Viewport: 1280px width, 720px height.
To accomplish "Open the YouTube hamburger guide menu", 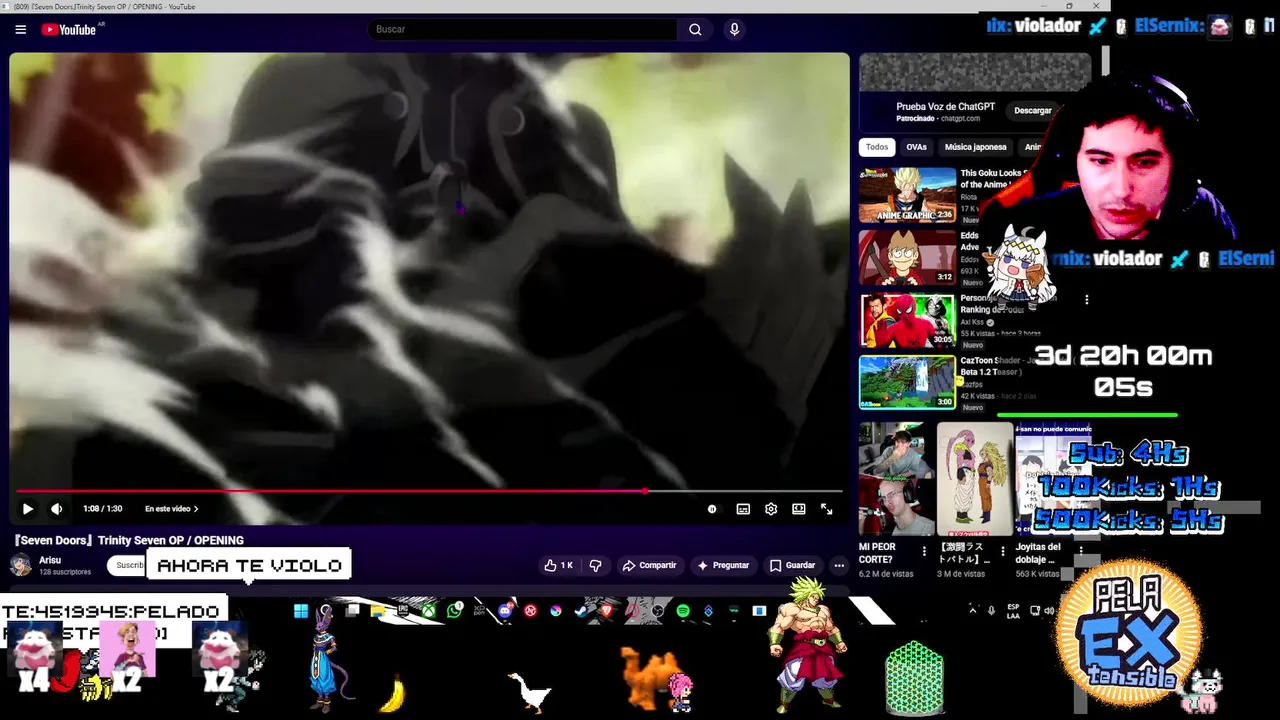I will 20,30.
